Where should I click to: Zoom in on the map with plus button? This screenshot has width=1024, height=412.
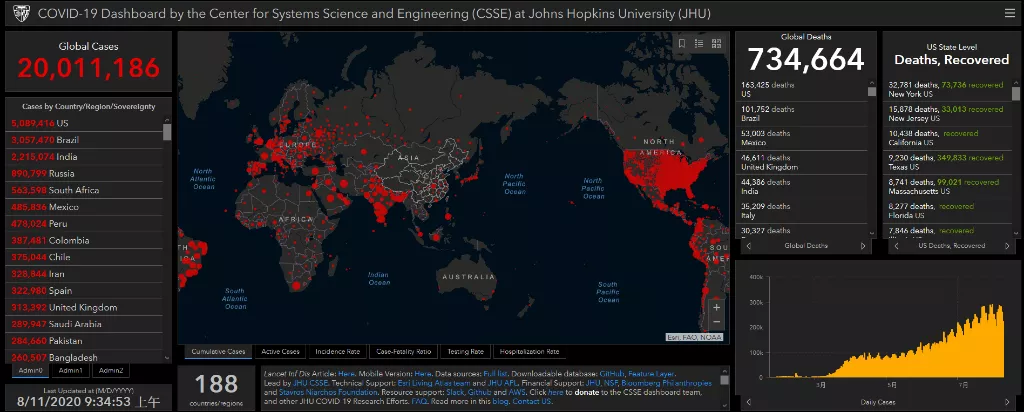point(716,308)
